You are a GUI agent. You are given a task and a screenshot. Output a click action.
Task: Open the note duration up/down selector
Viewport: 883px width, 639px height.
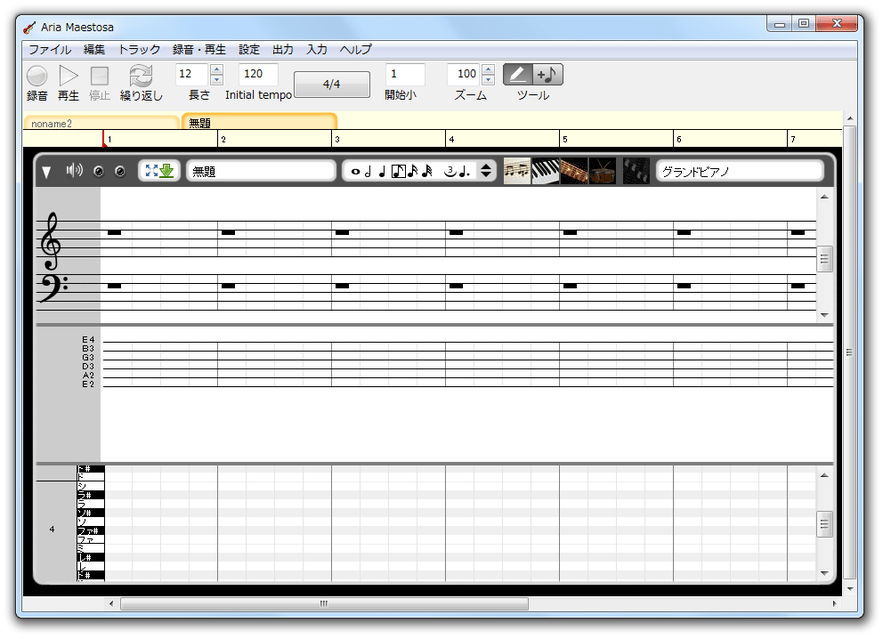click(x=485, y=171)
